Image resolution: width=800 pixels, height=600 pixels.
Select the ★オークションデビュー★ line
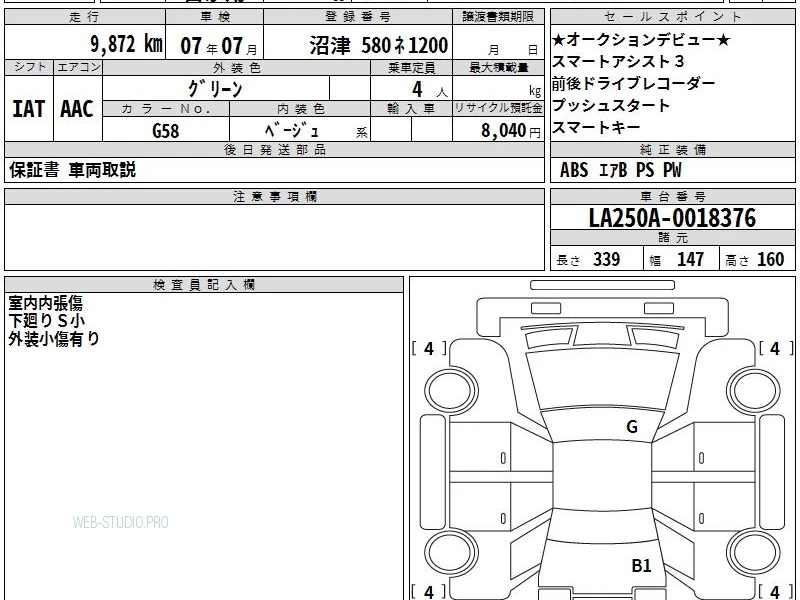point(641,39)
